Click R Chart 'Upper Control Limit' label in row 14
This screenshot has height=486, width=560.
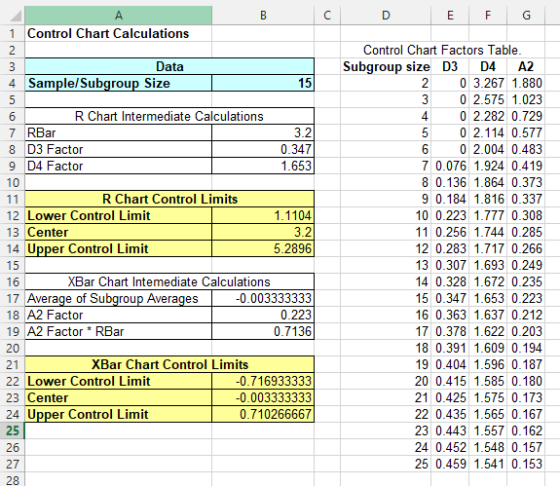(118, 249)
